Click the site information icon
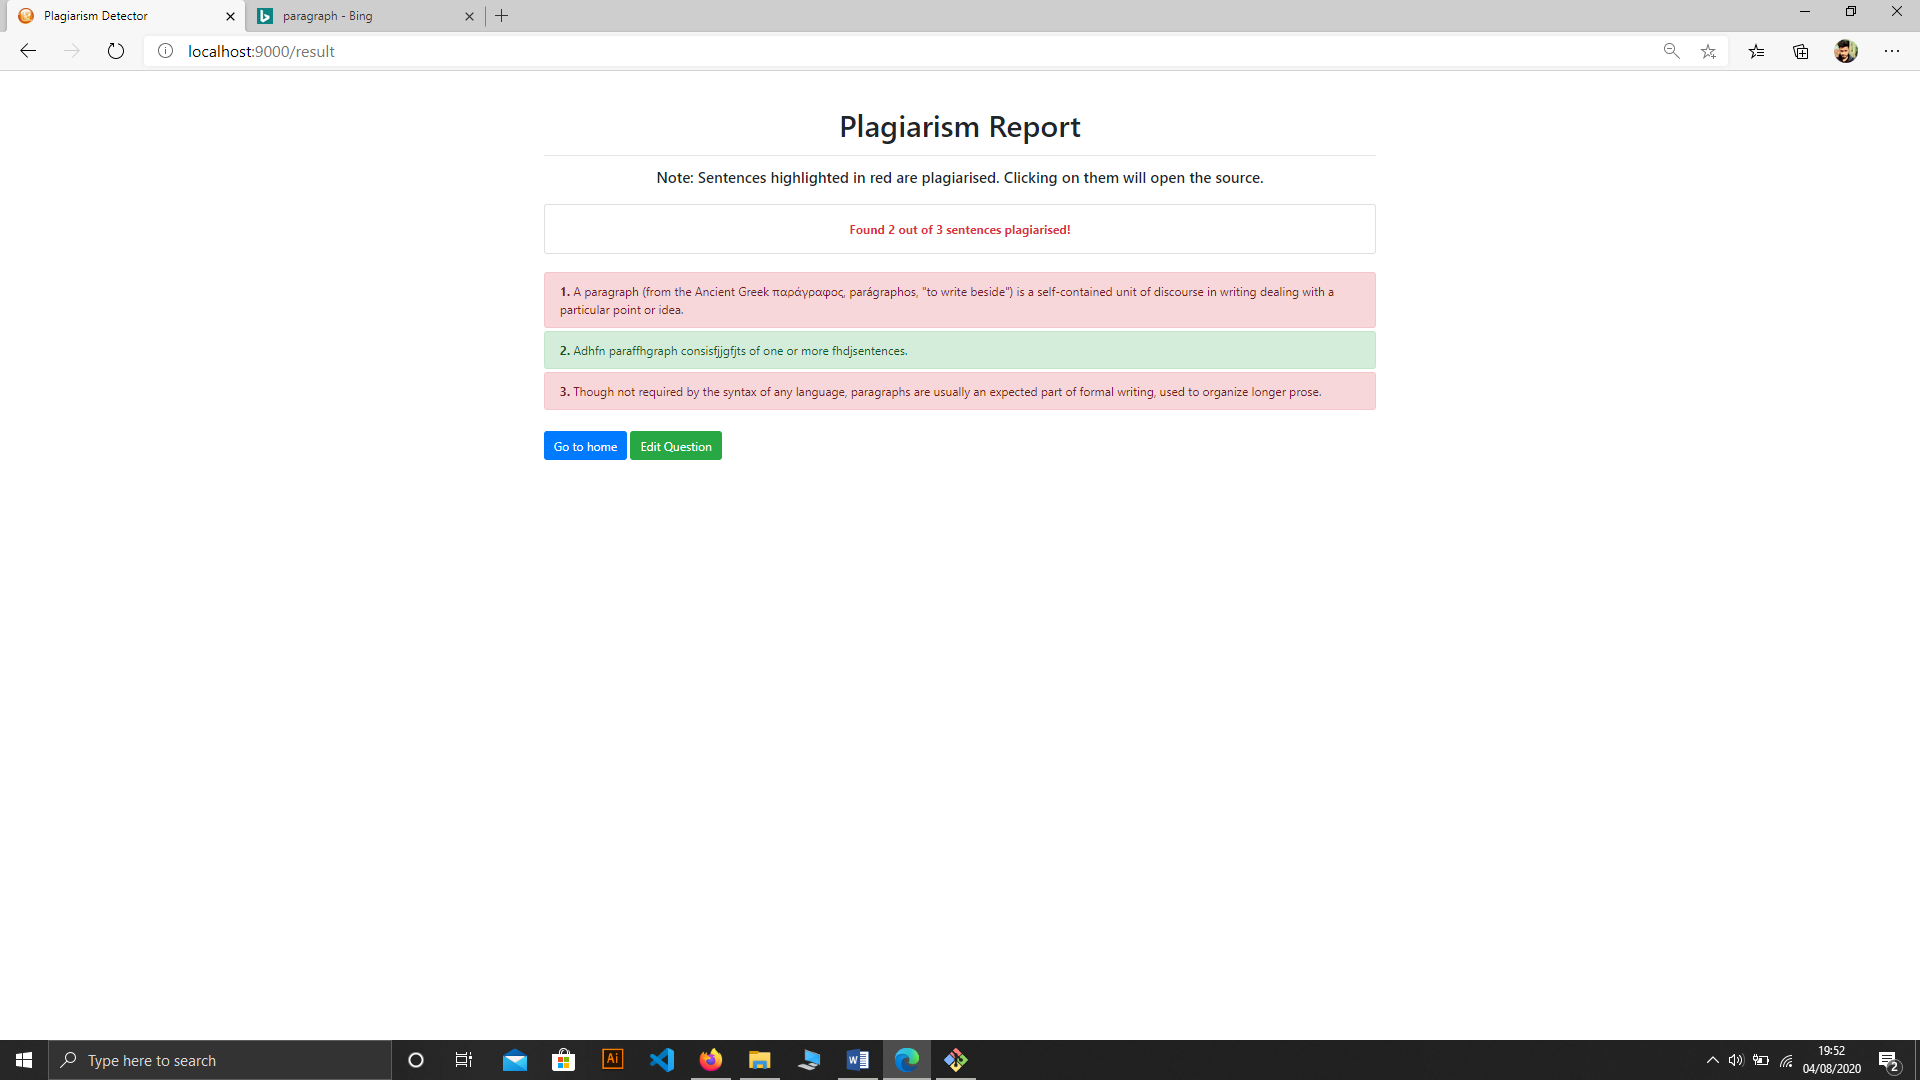The image size is (1920, 1080). click(166, 51)
